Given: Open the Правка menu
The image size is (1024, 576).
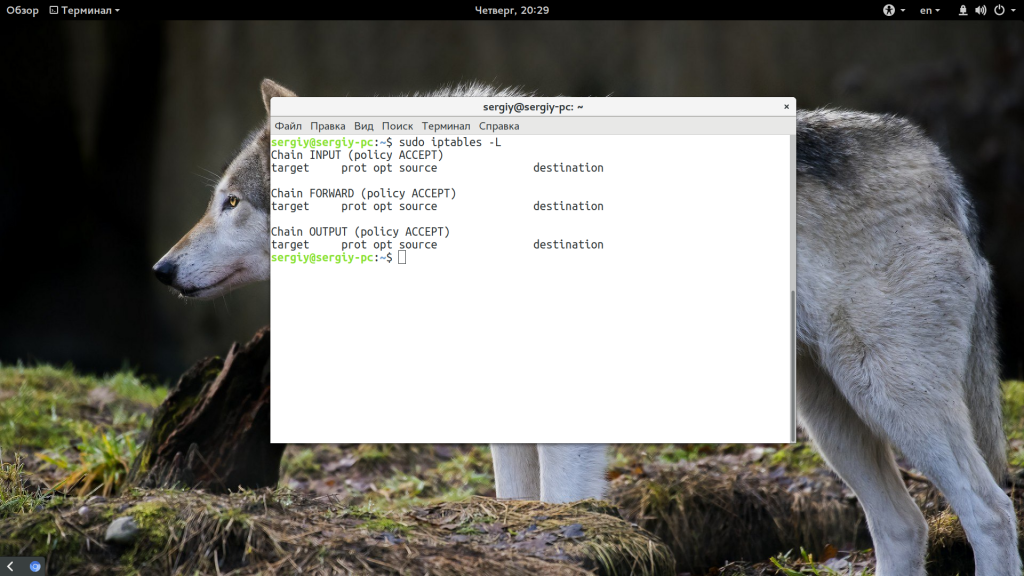Looking at the screenshot, I should [x=327, y=126].
